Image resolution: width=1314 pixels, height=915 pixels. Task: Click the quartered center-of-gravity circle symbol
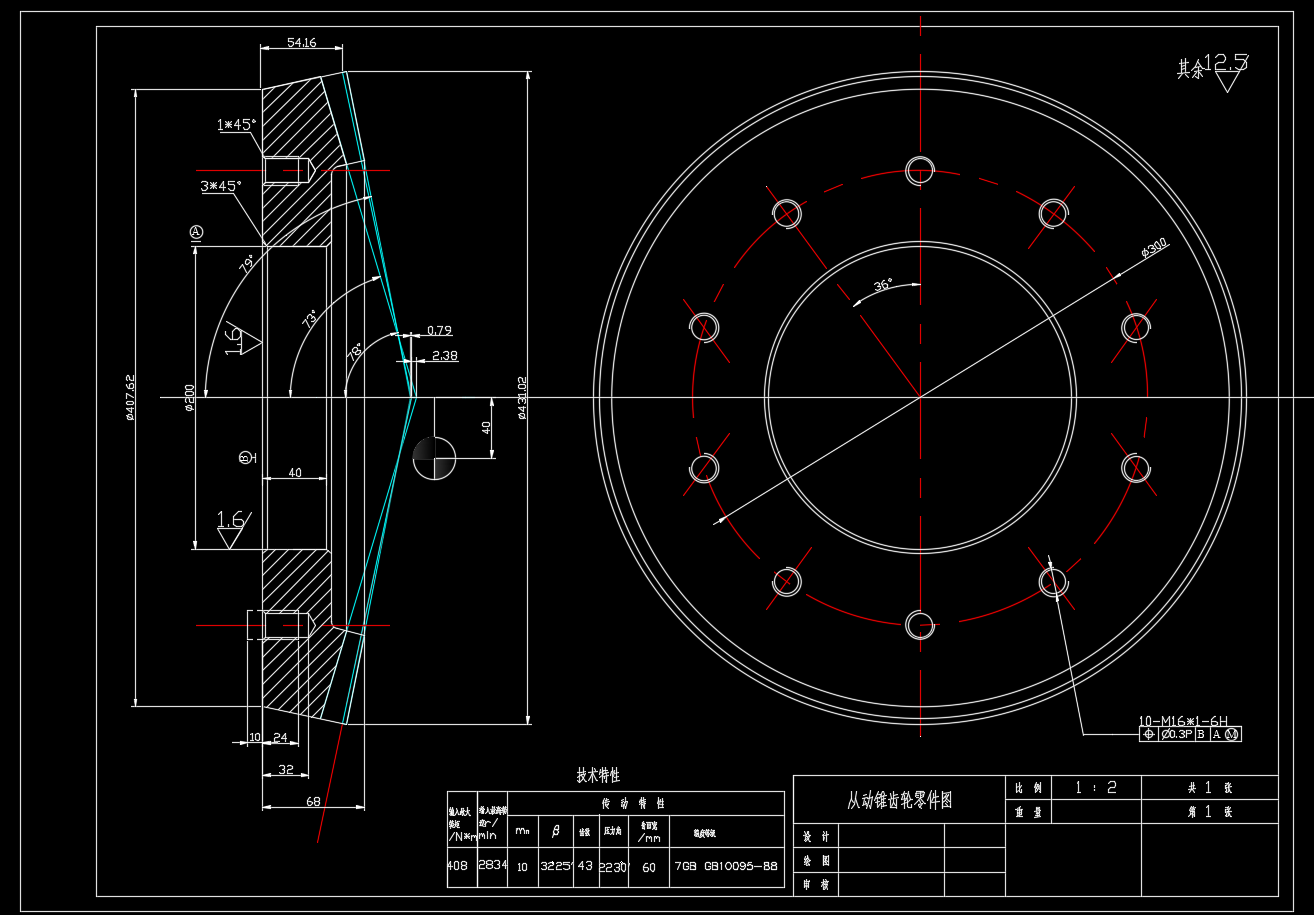434,458
